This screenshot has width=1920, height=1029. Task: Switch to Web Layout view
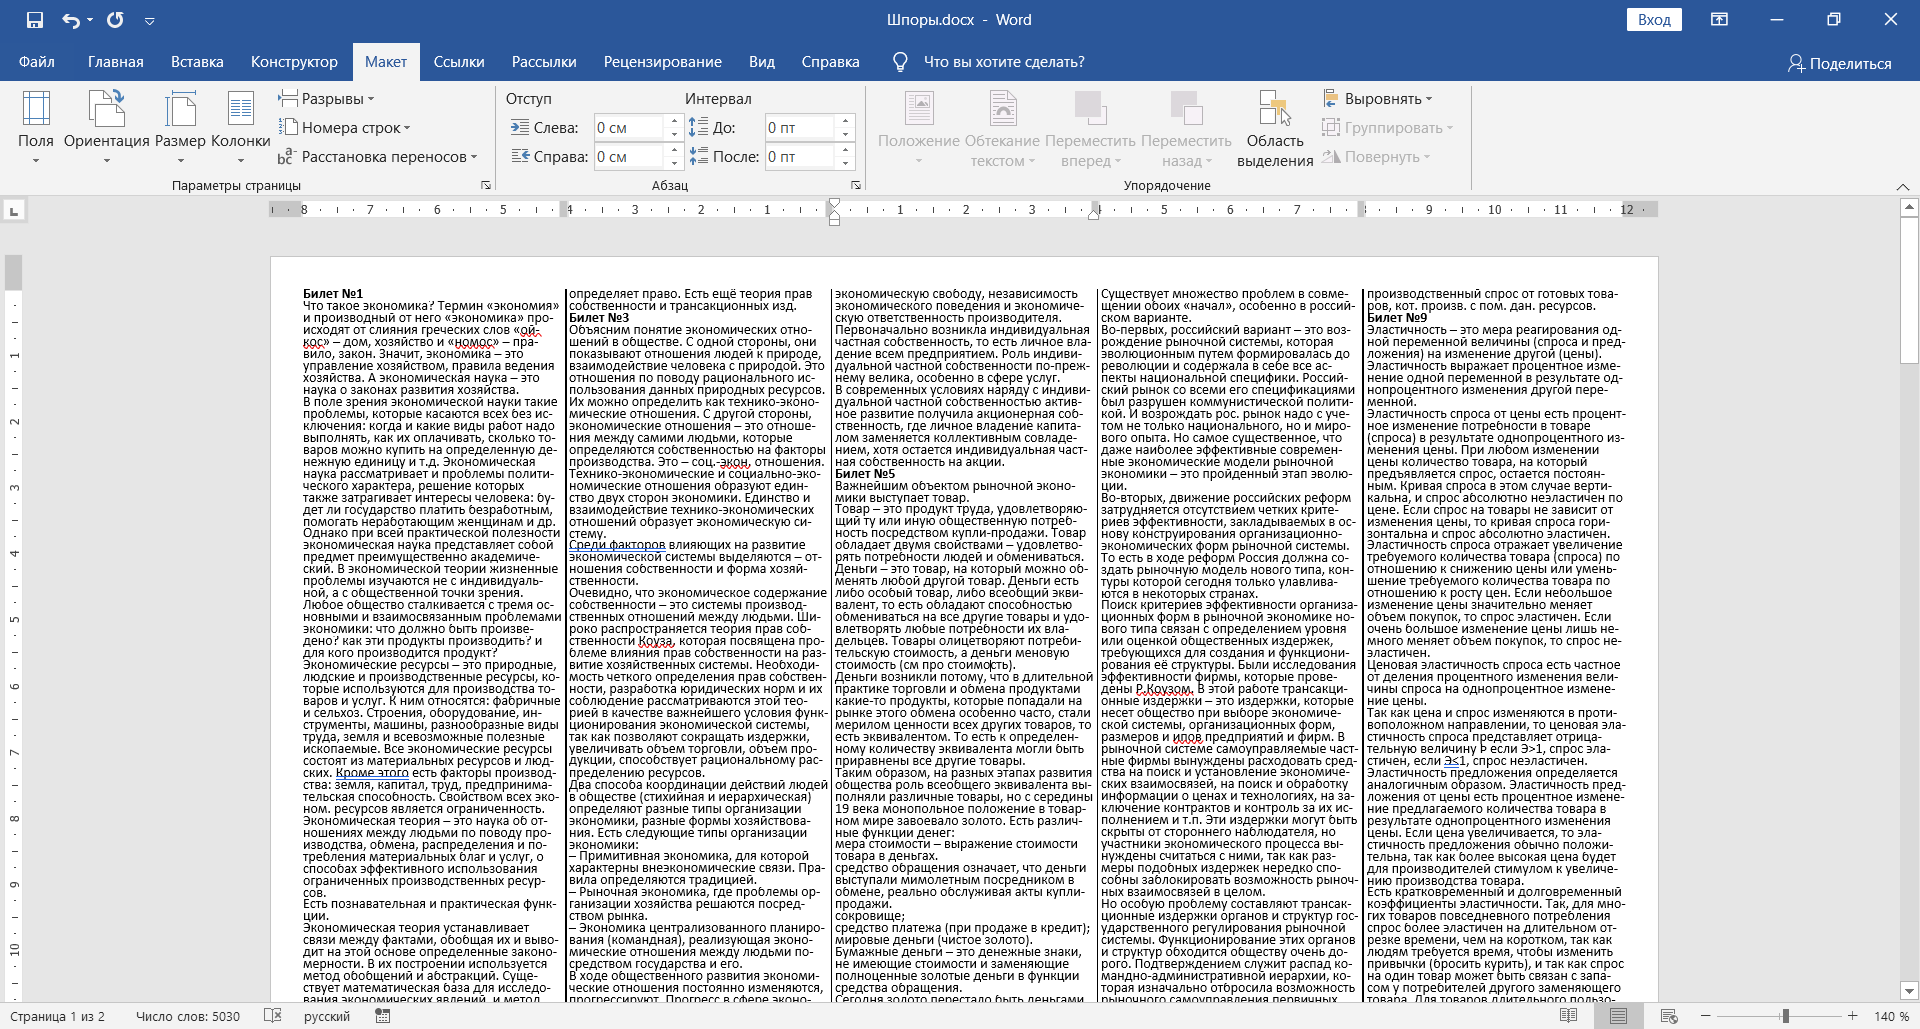coord(1669,1016)
